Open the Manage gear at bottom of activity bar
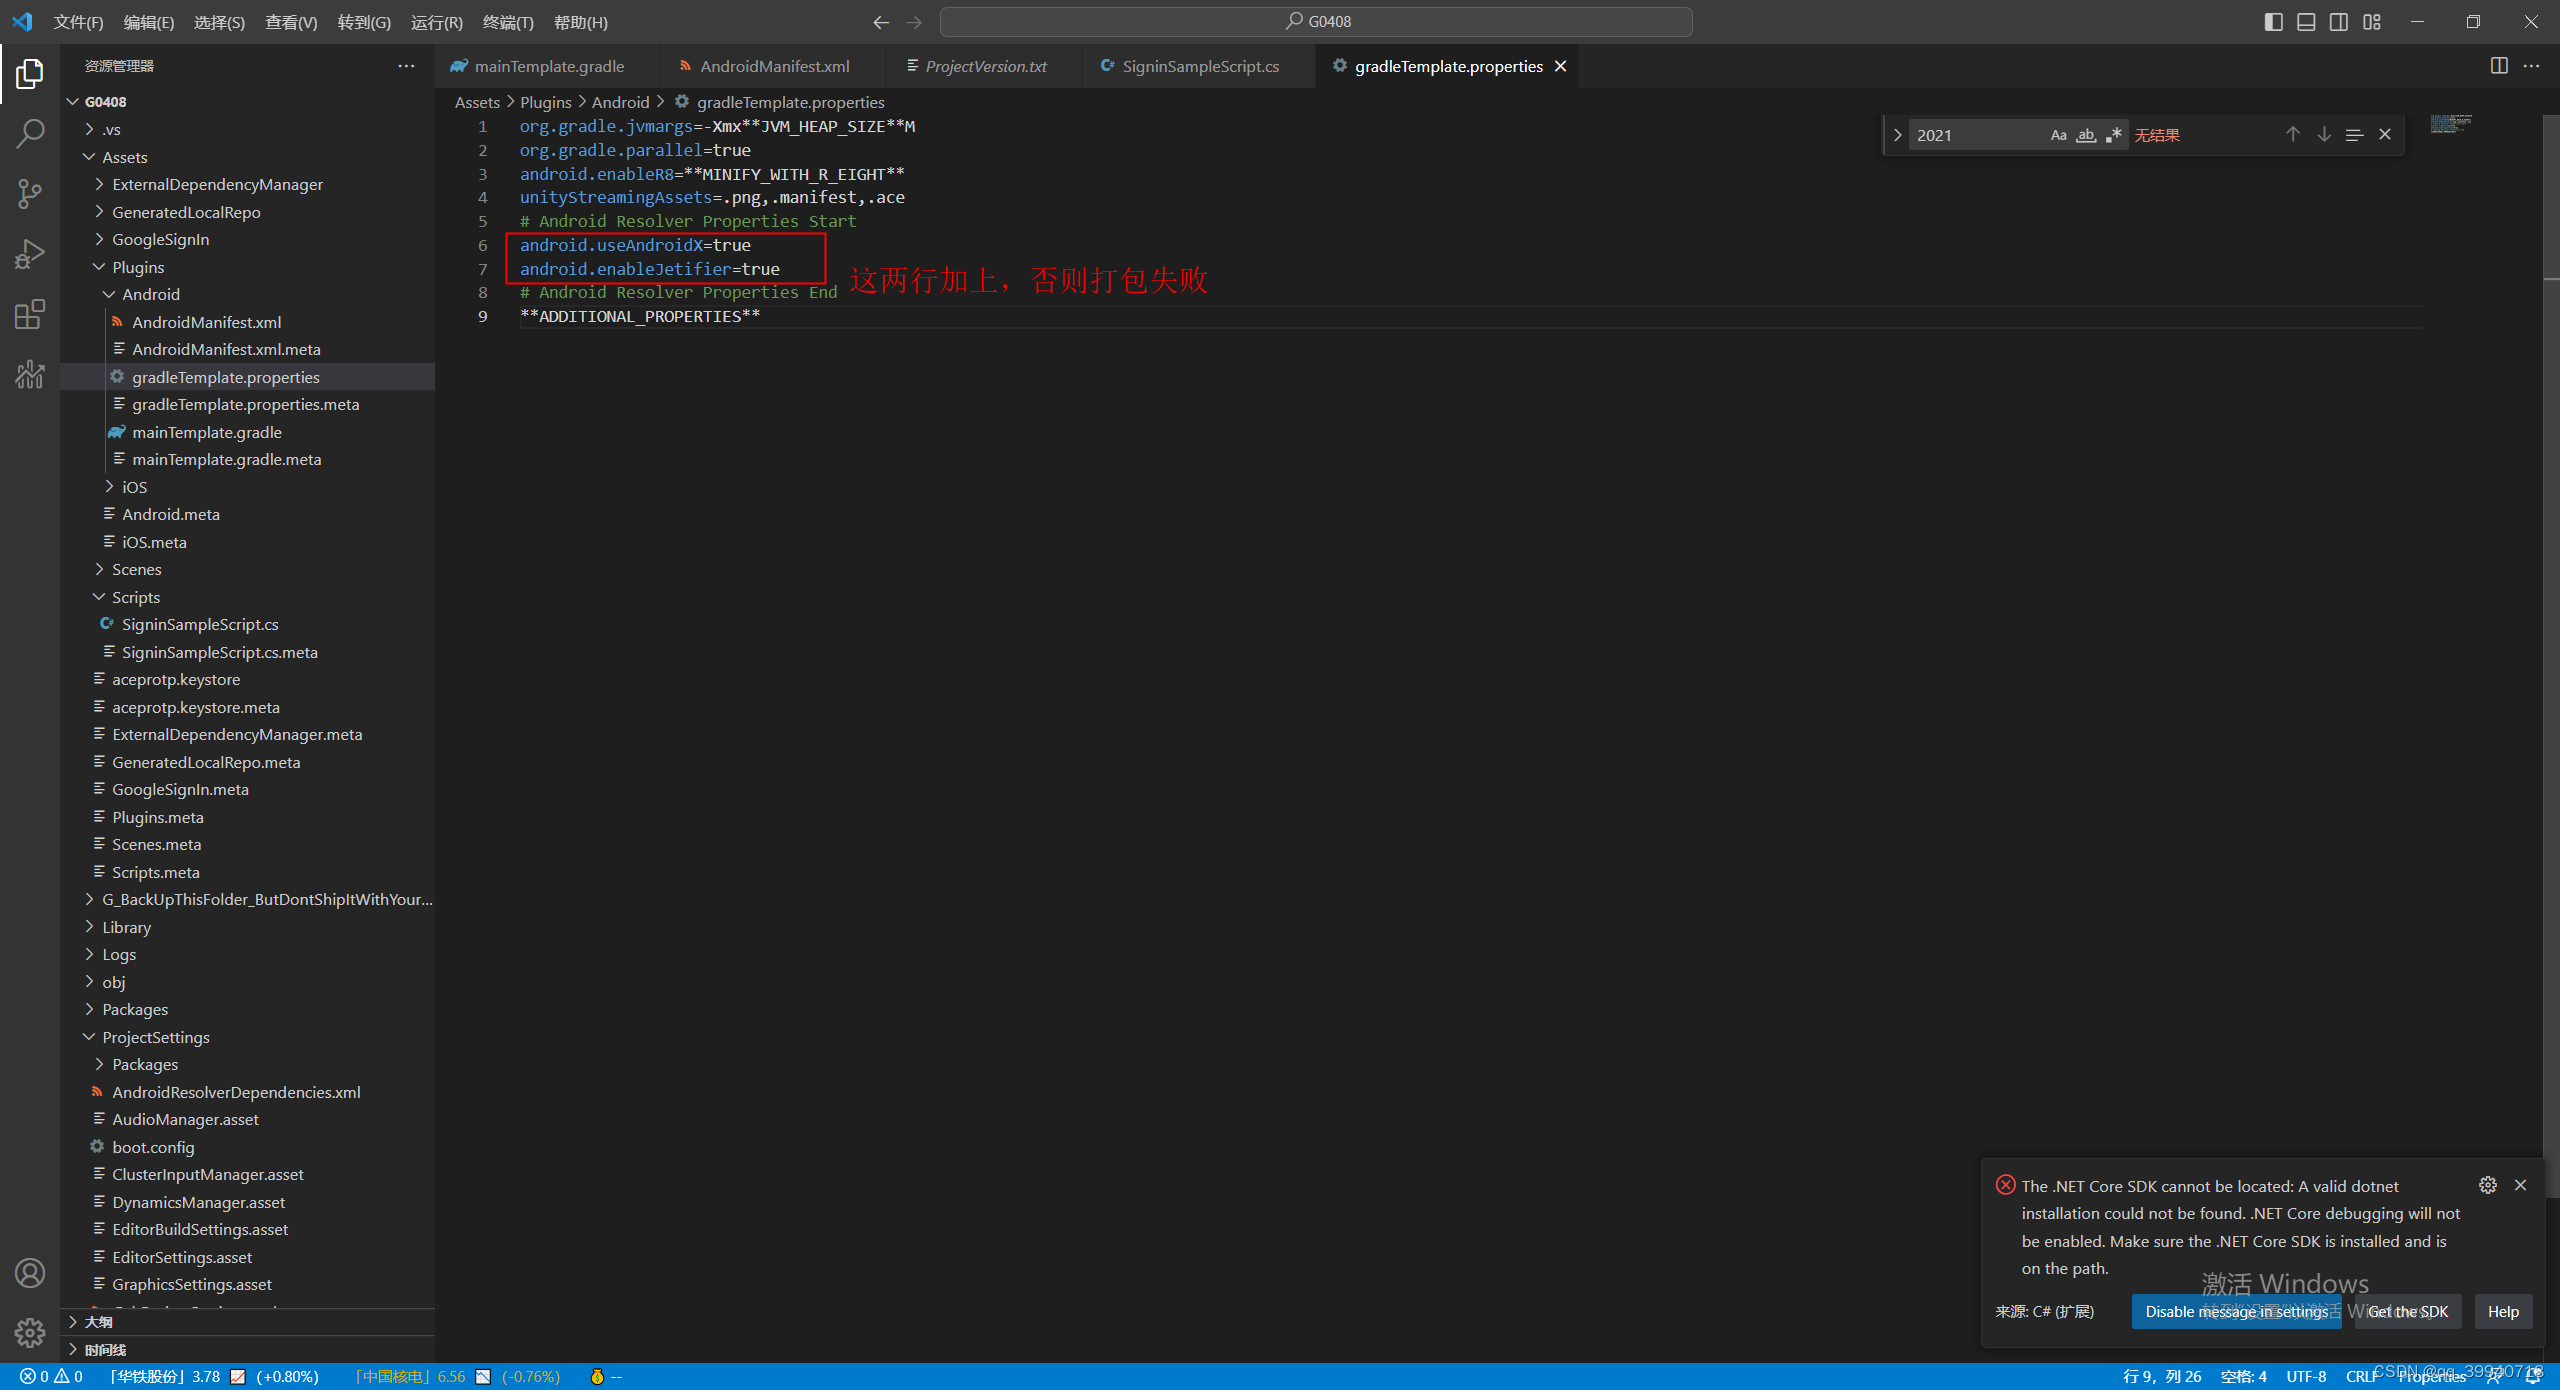The image size is (2560, 1390). (30, 1332)
